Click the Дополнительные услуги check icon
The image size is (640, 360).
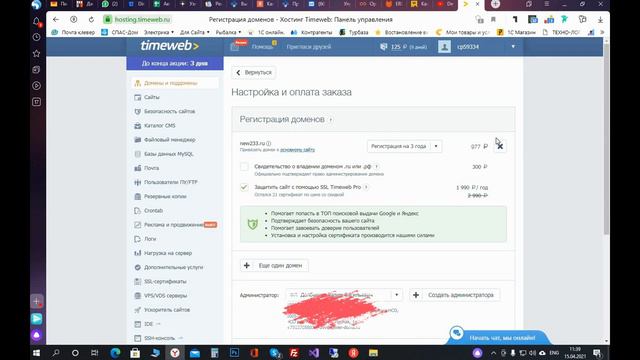[x=138, y=267]
